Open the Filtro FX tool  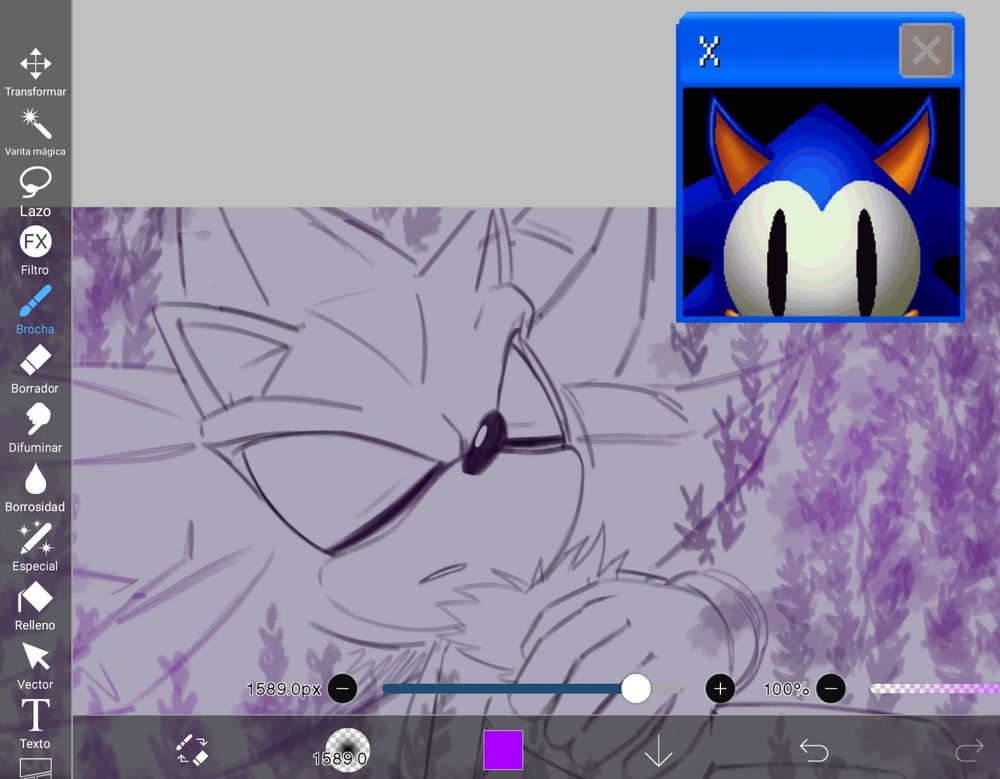36,250
